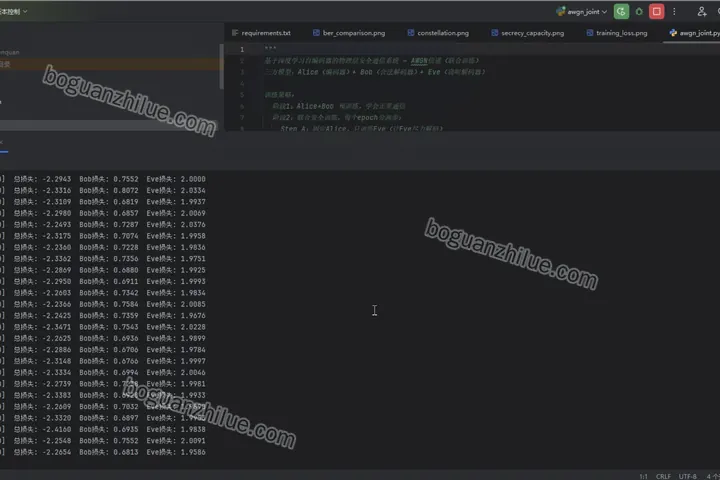
Task: Switch to the training_loss.png tab
Action: pyautogui.click(x=617, y=33)
